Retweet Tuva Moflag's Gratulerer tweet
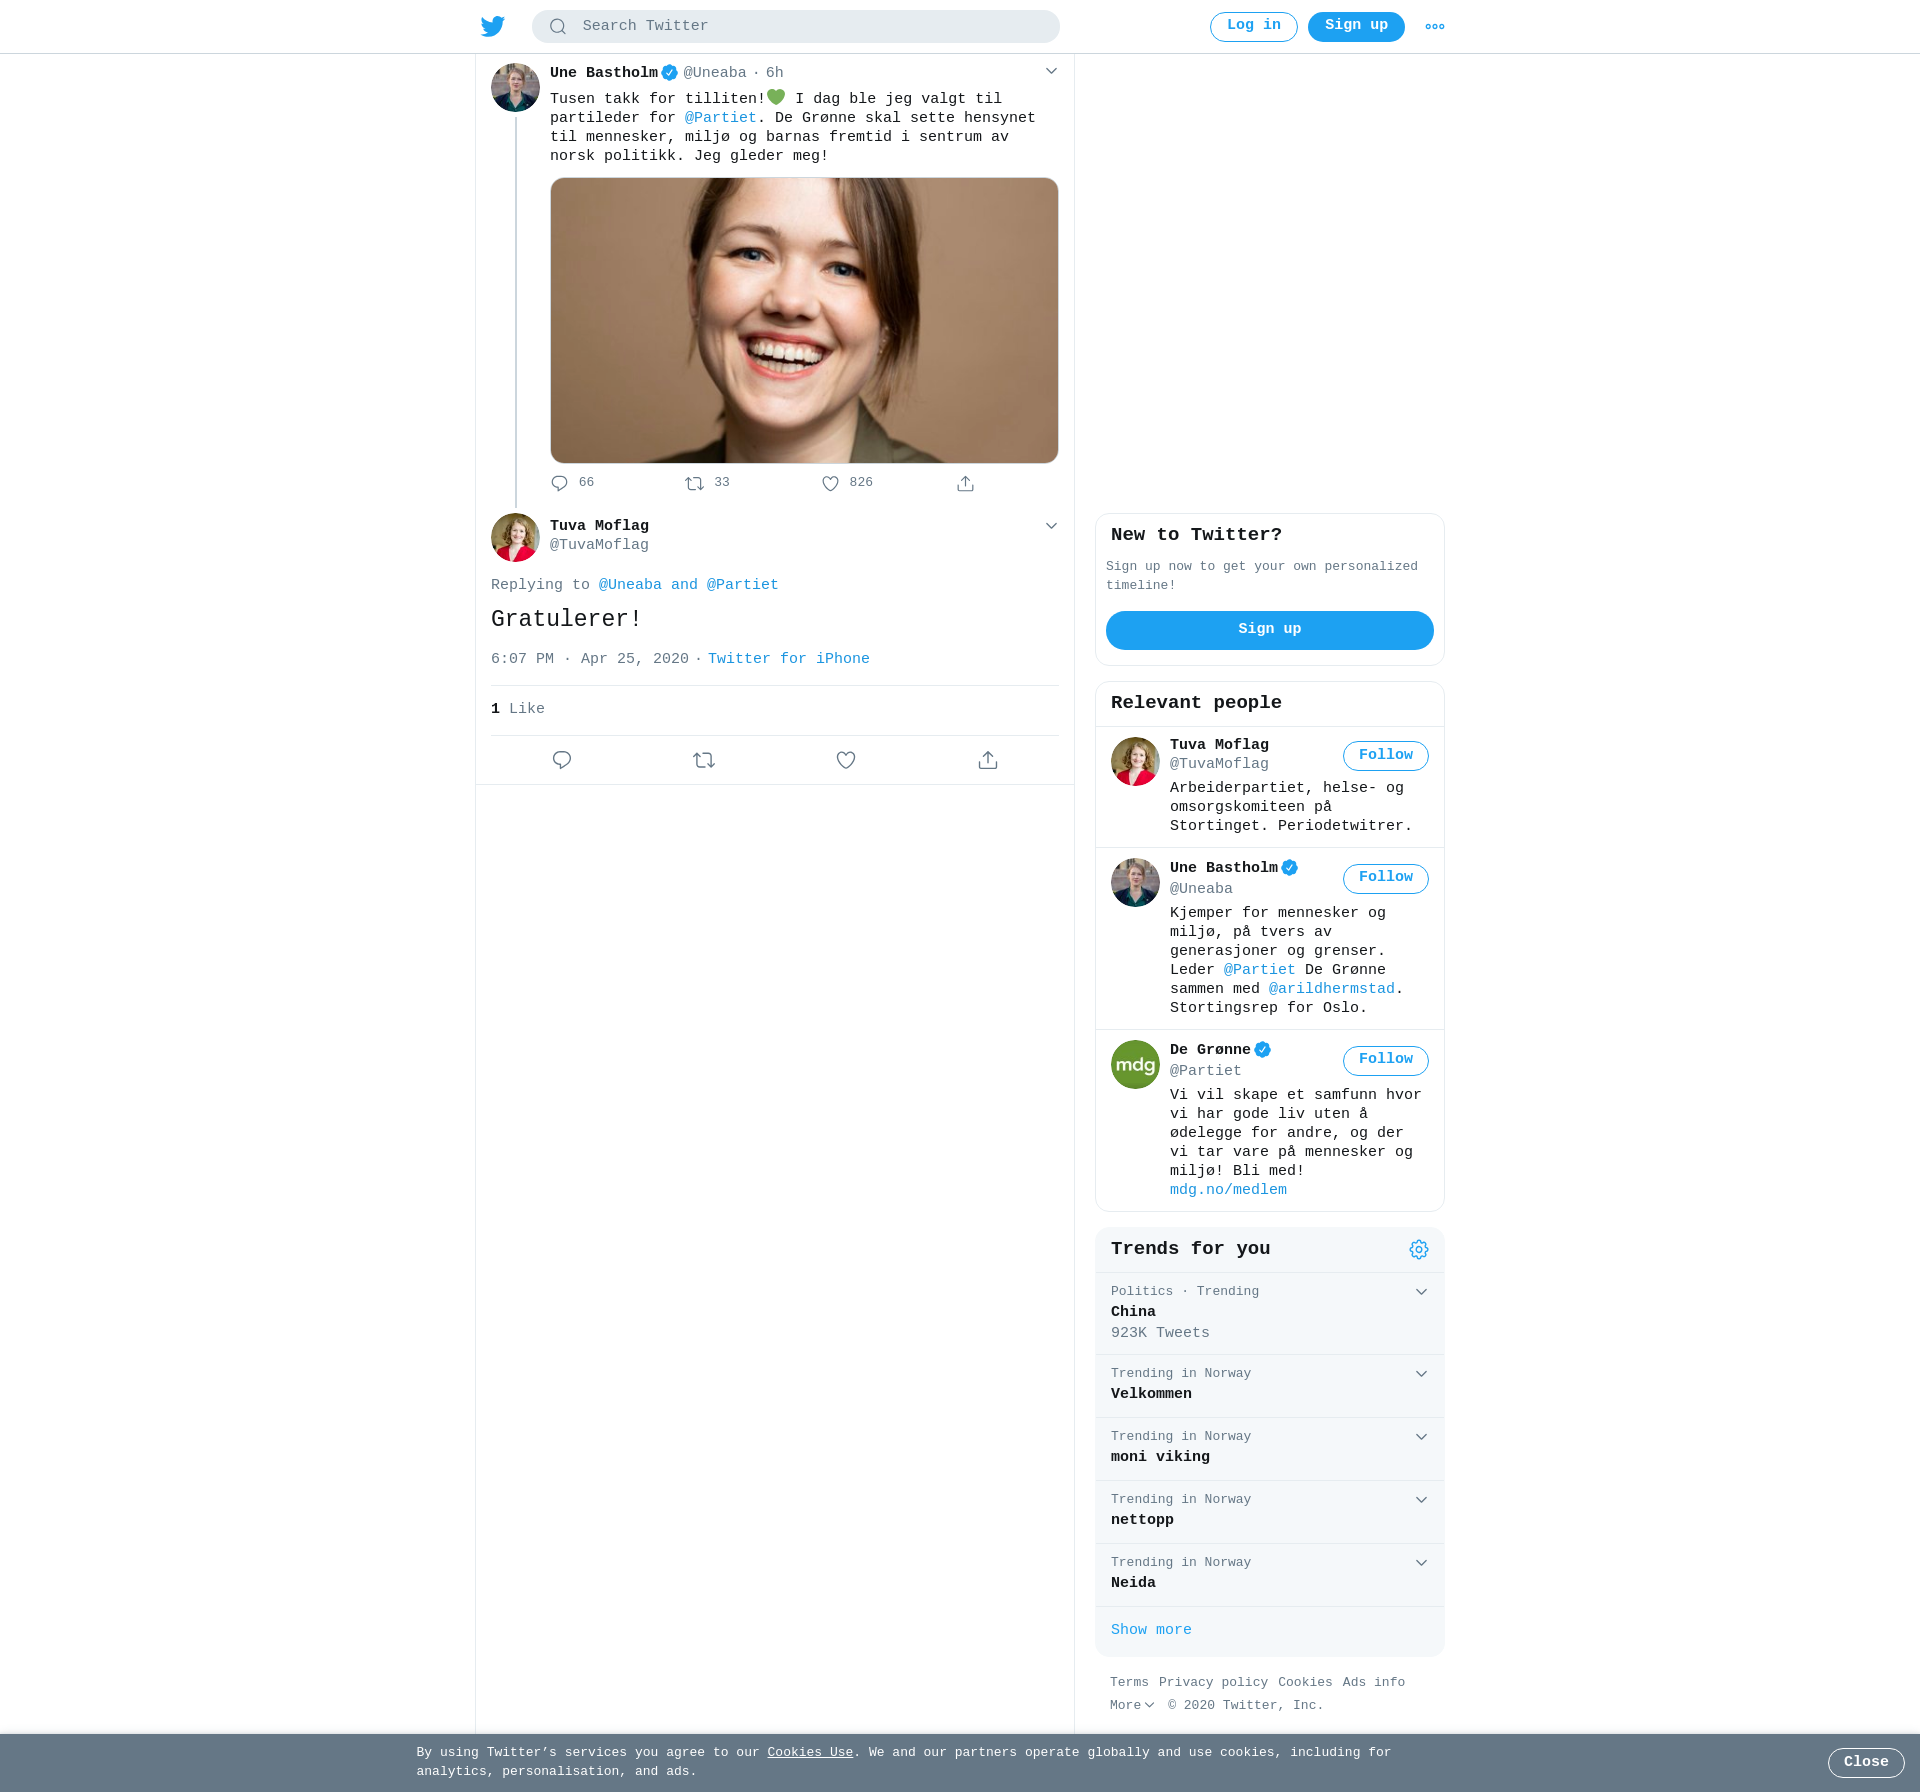The width and height of the screenshot is (1920, 1792). pos(704,760)
